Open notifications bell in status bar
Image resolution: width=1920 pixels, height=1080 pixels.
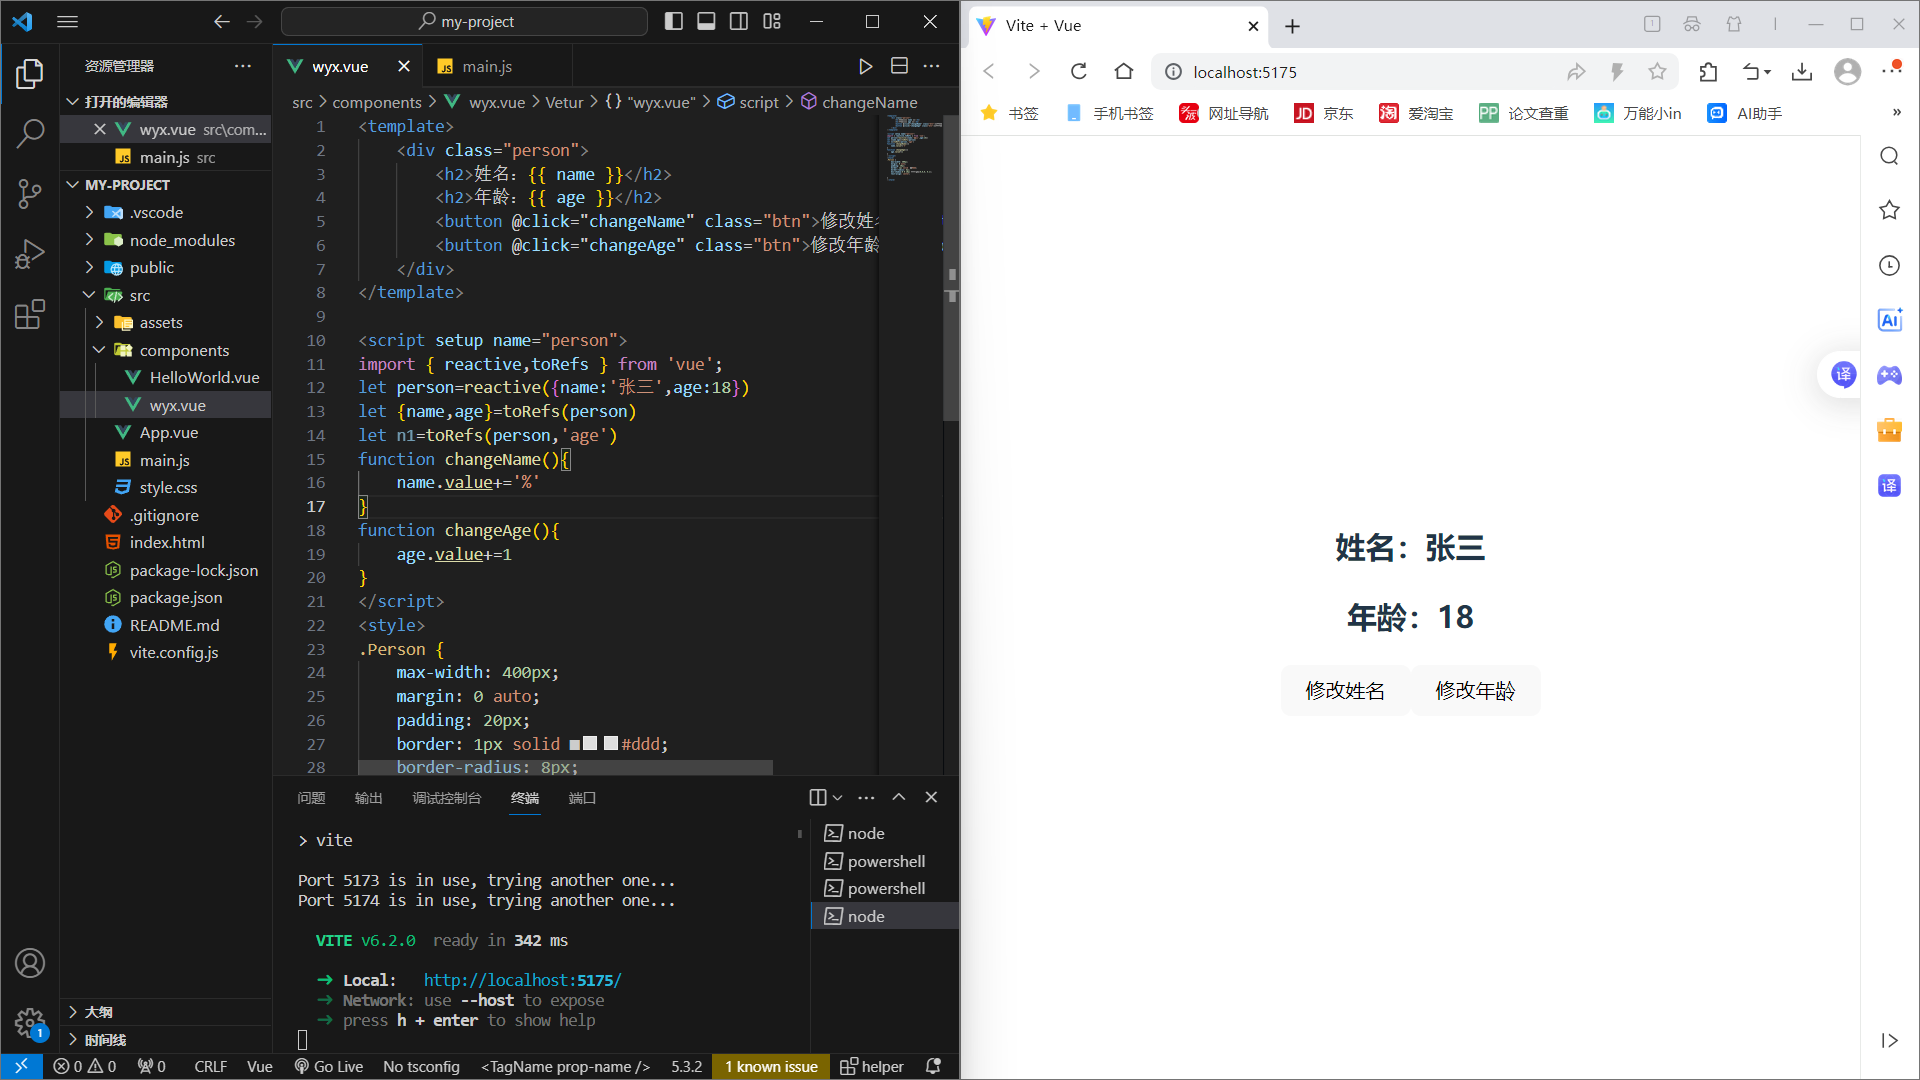[933, 1066]
